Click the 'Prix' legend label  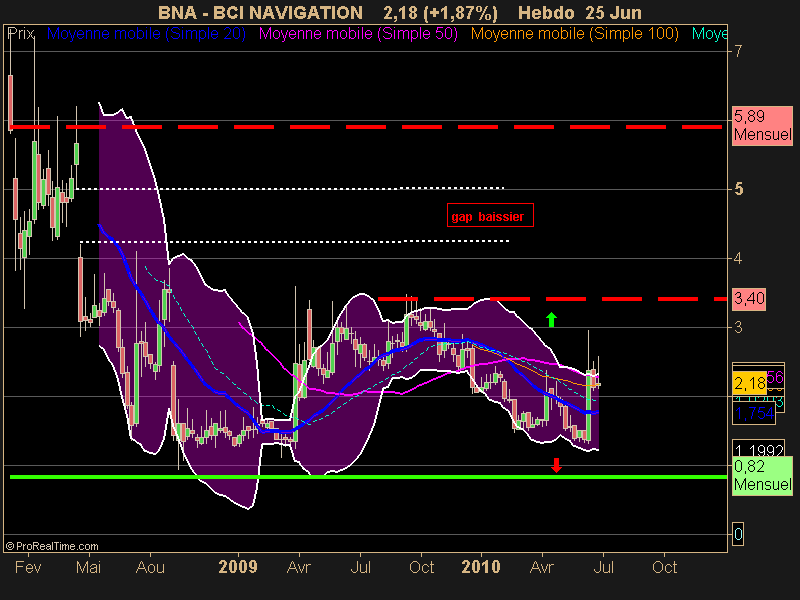(21, 34)
